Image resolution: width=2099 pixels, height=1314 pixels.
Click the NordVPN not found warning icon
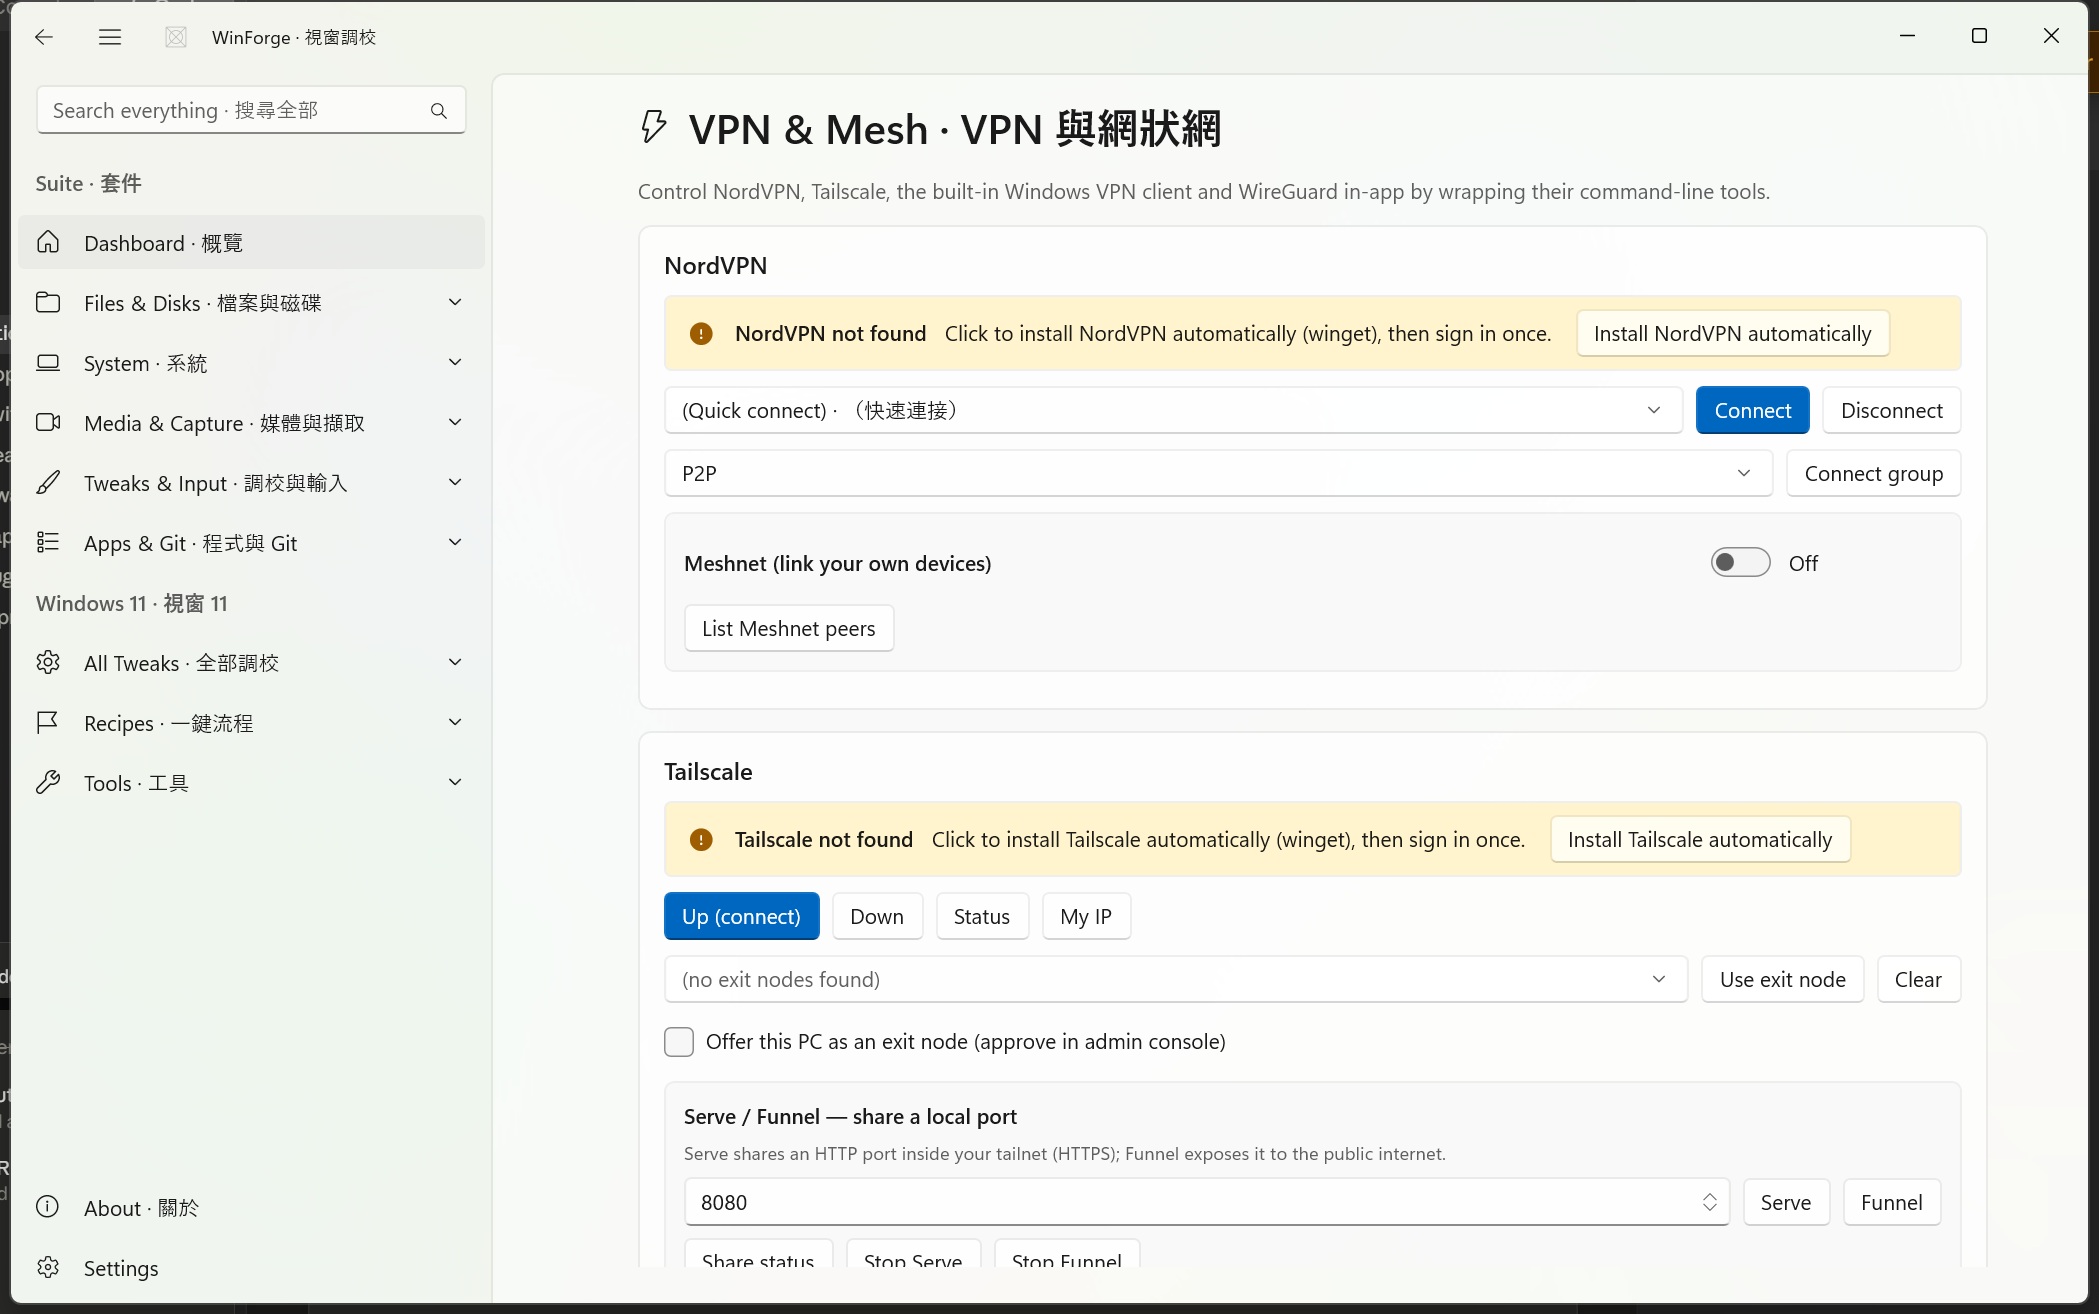click(x=701, y=334)
